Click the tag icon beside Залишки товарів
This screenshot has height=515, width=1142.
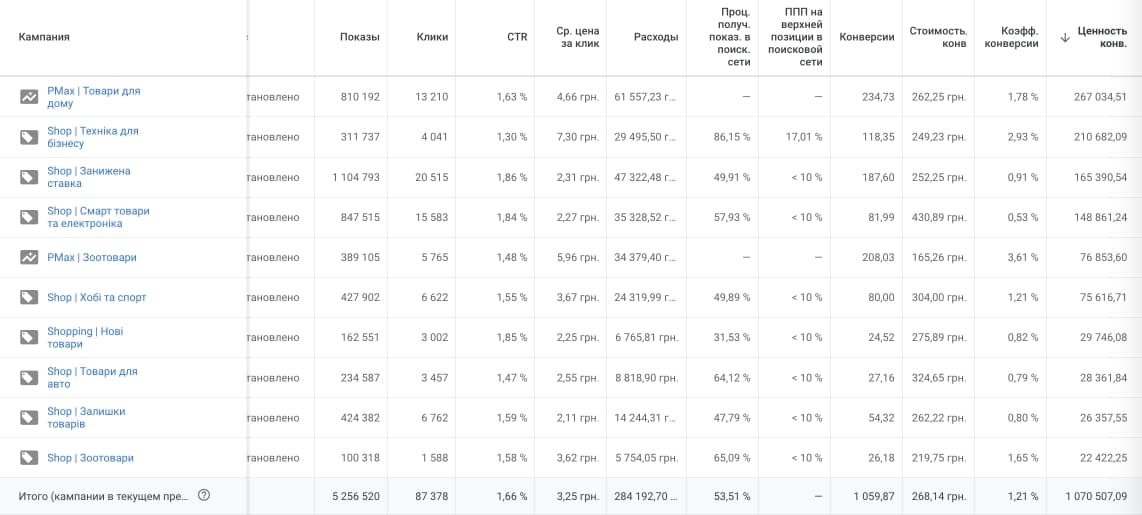29,417
